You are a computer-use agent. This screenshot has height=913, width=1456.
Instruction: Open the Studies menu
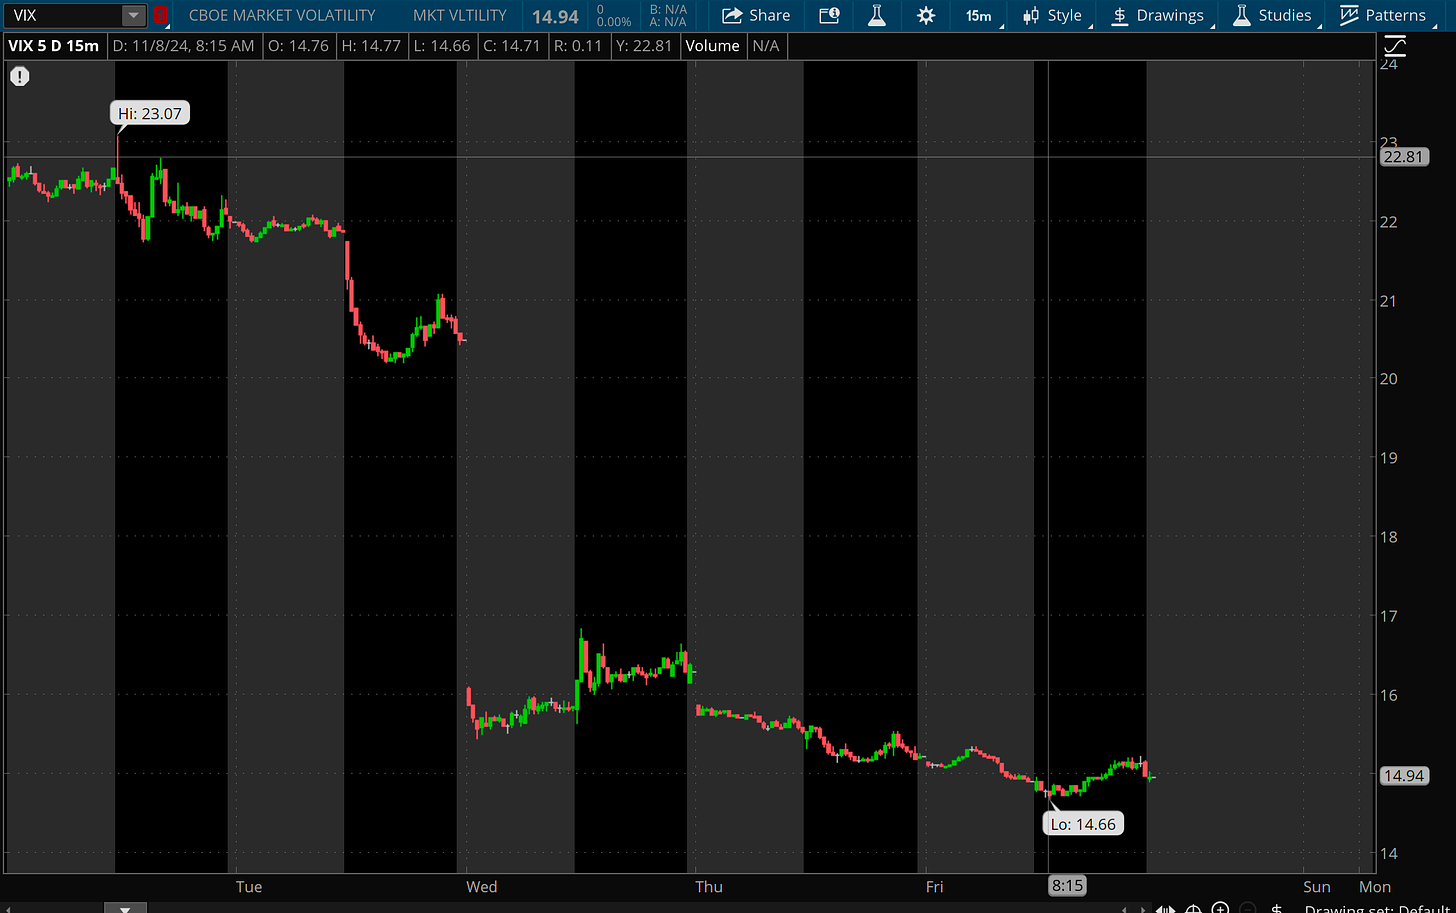point(1272,15)
